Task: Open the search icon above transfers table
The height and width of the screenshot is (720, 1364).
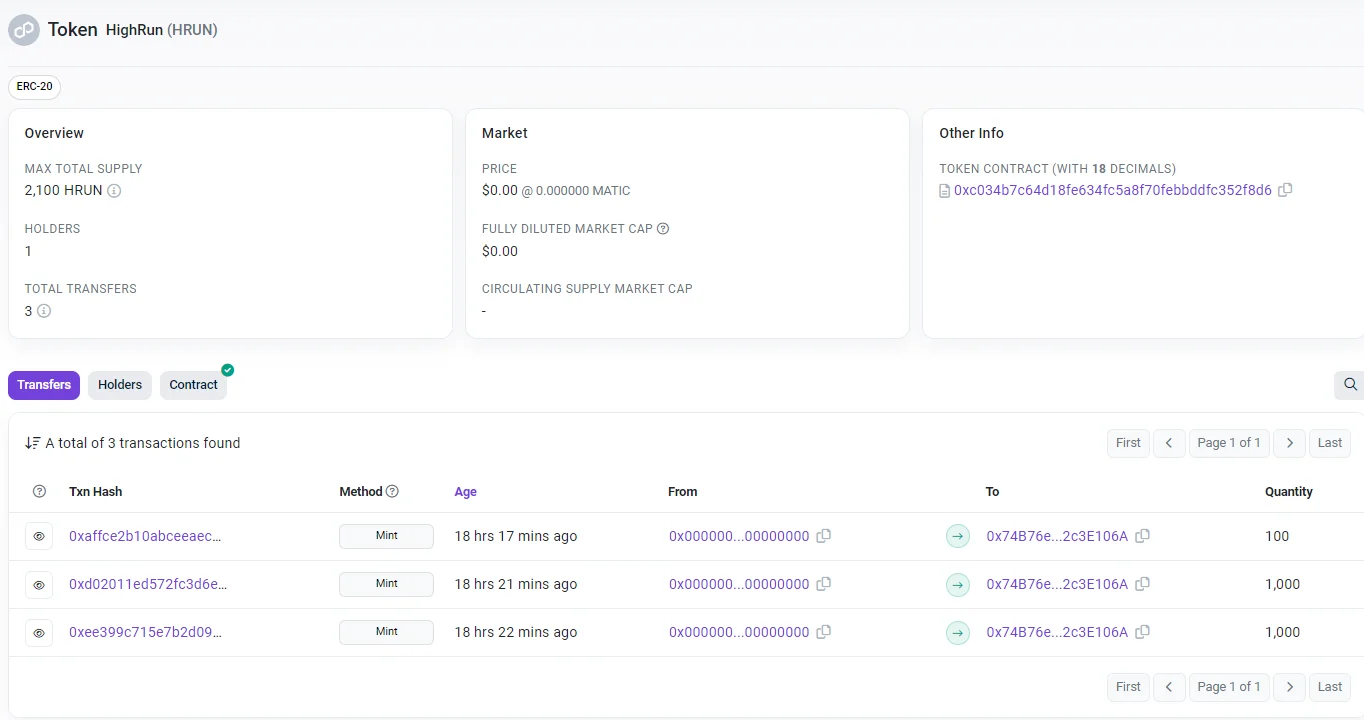Action: click(x=1350, y=385)
